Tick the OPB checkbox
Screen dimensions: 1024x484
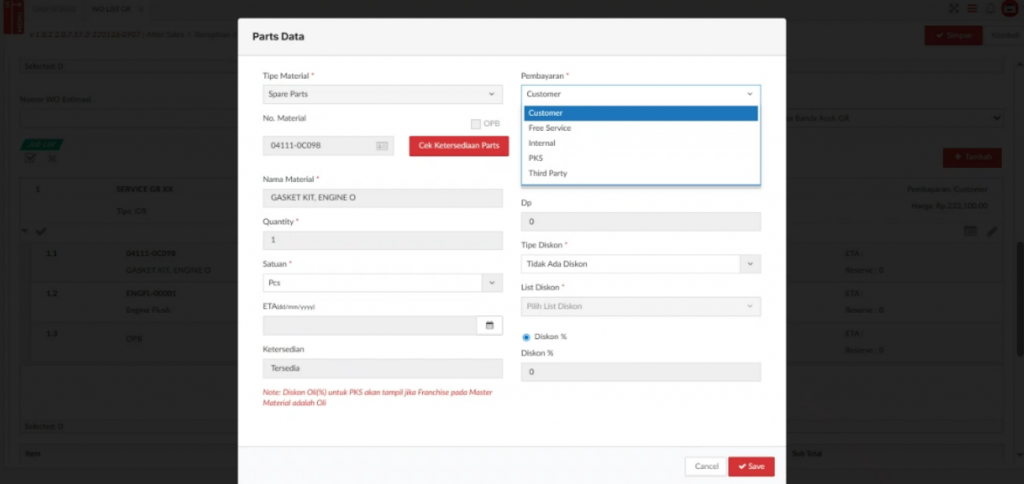click(x=476, y=124)
